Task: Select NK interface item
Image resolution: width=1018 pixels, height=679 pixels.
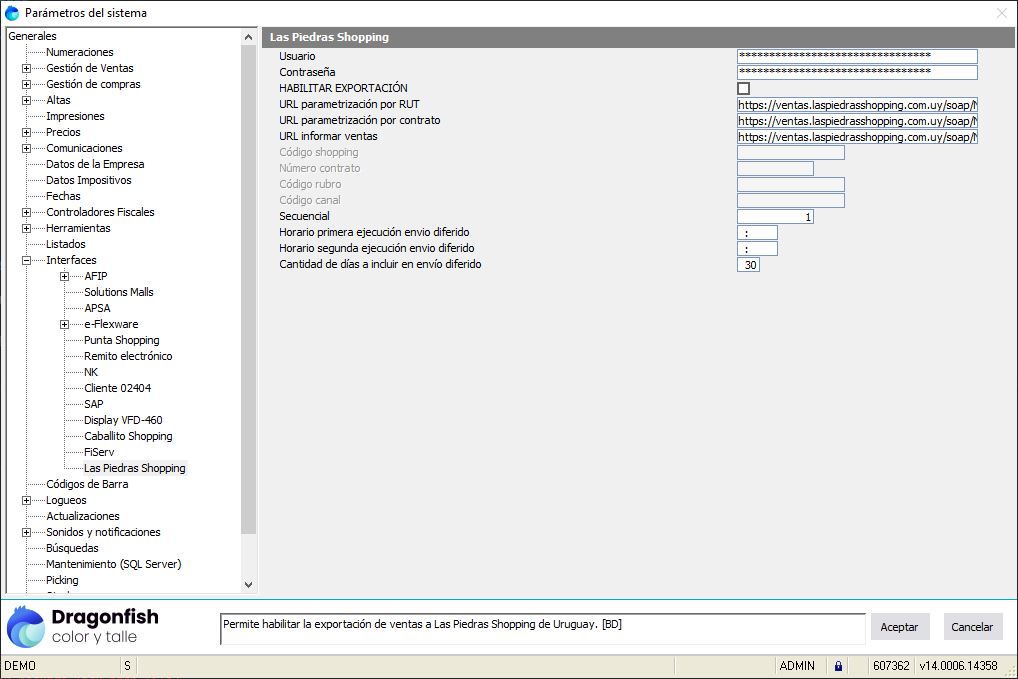Action: click(x=91, y=372)
